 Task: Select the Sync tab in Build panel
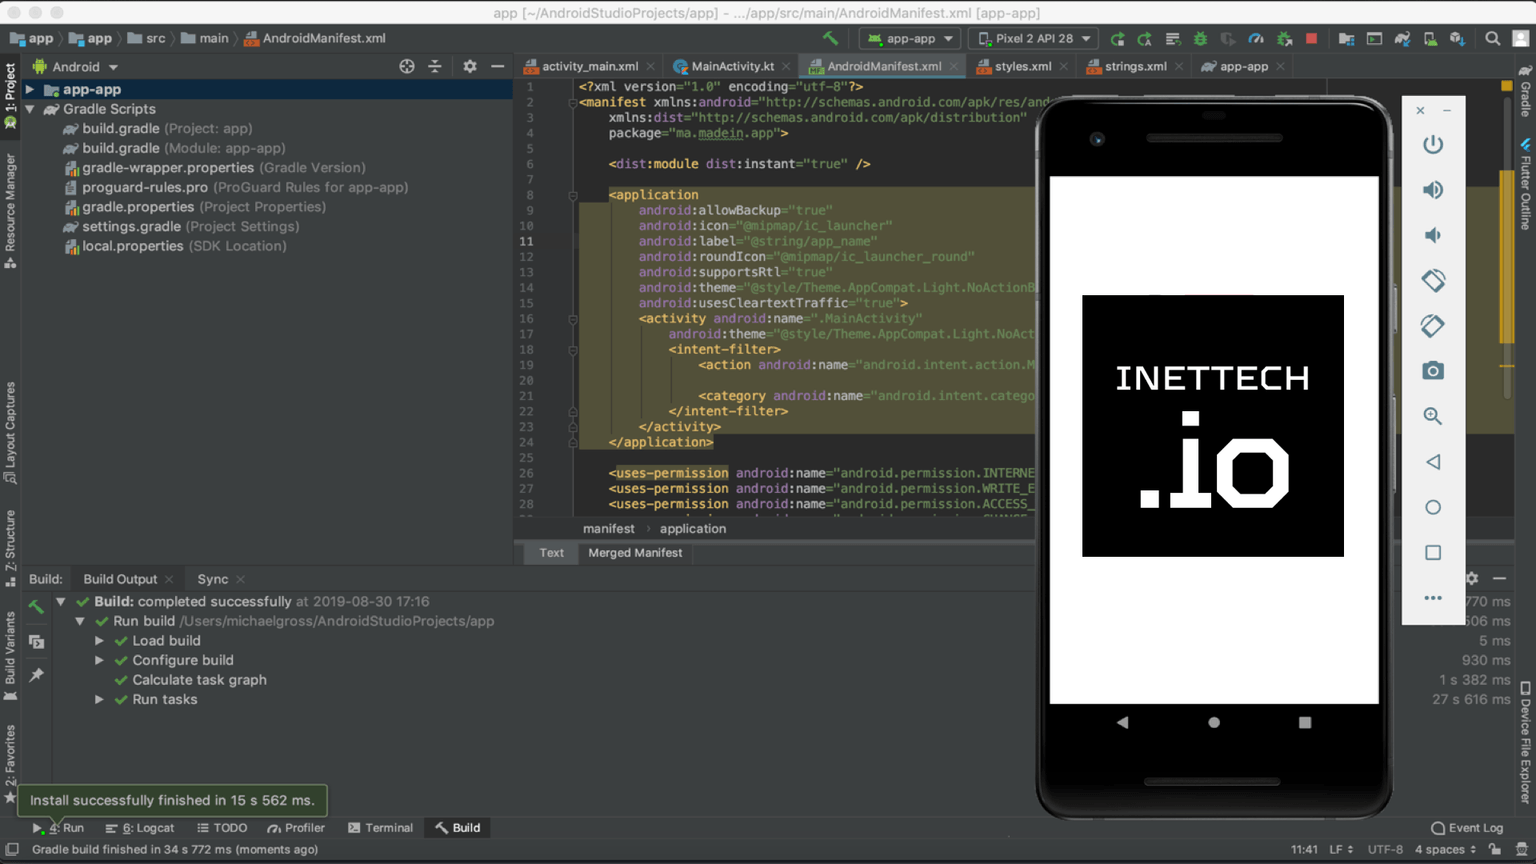tap(212, 579)
